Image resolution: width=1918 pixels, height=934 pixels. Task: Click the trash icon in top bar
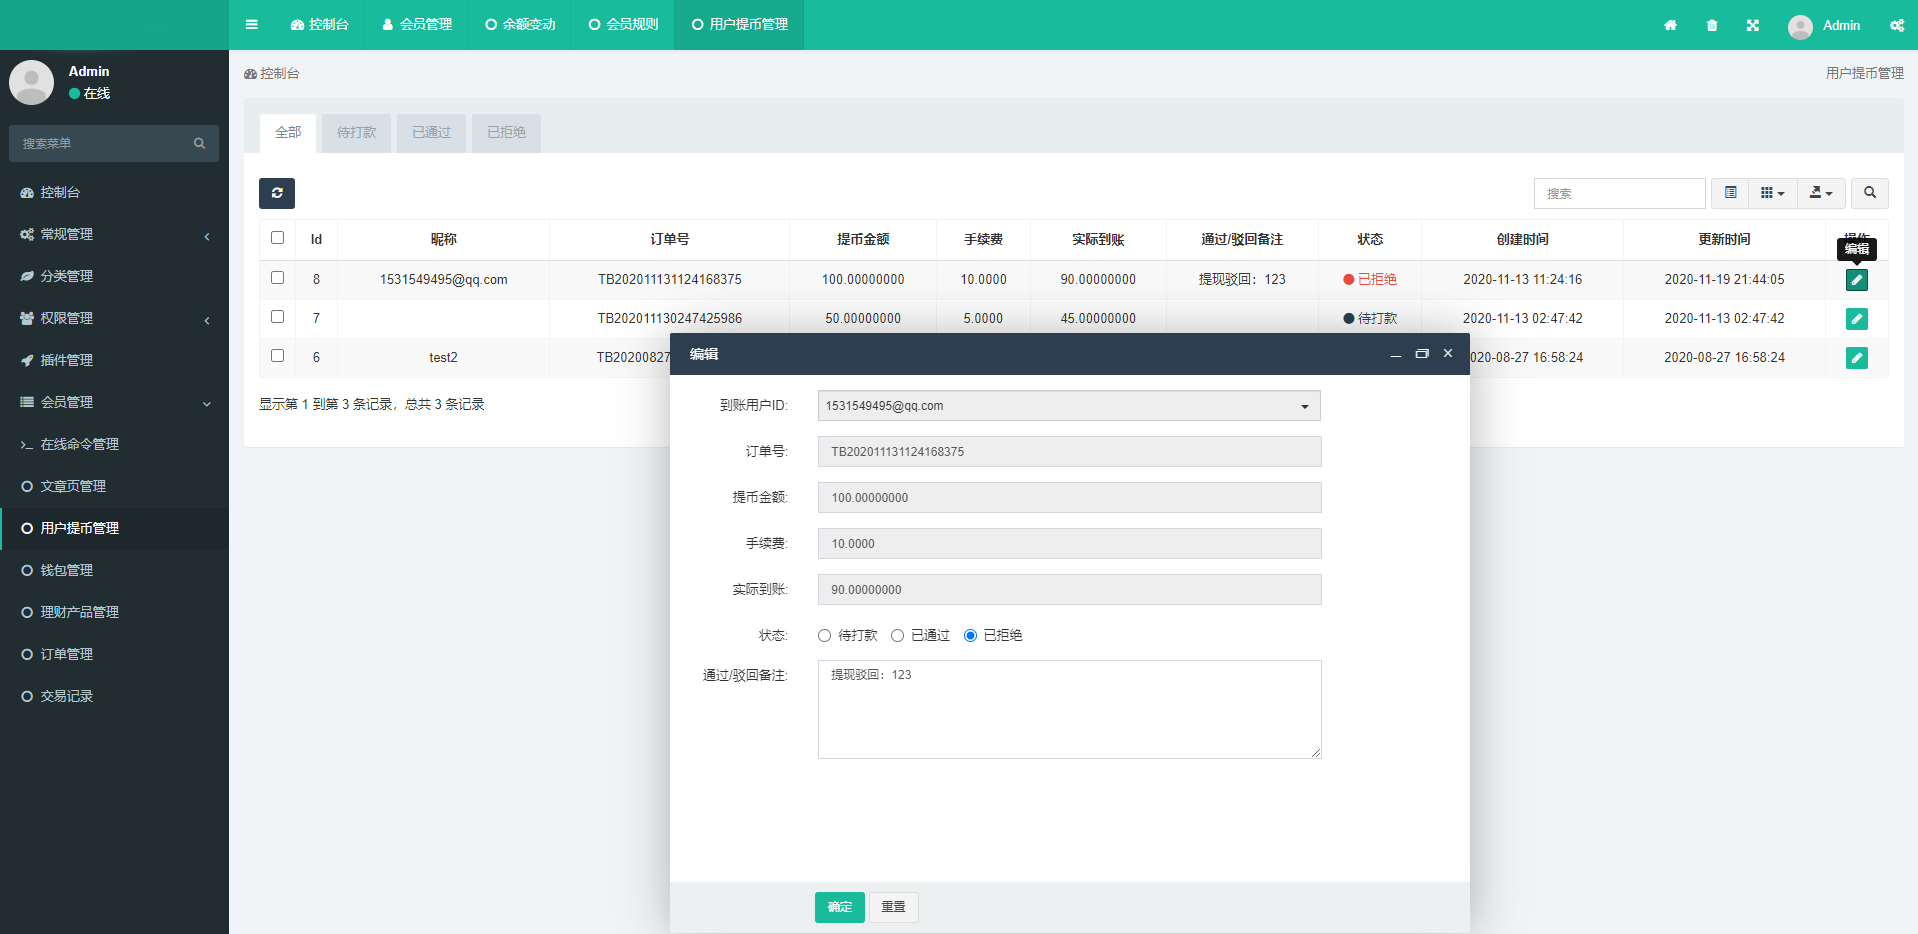click(x=1712, y=25)
